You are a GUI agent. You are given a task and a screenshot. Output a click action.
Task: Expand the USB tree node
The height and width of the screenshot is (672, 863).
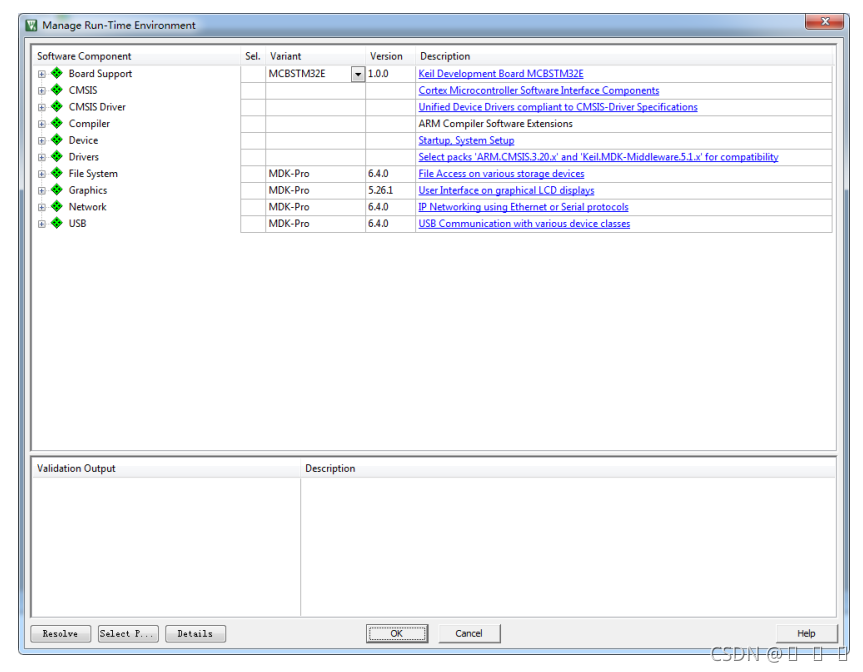[41, 223]
